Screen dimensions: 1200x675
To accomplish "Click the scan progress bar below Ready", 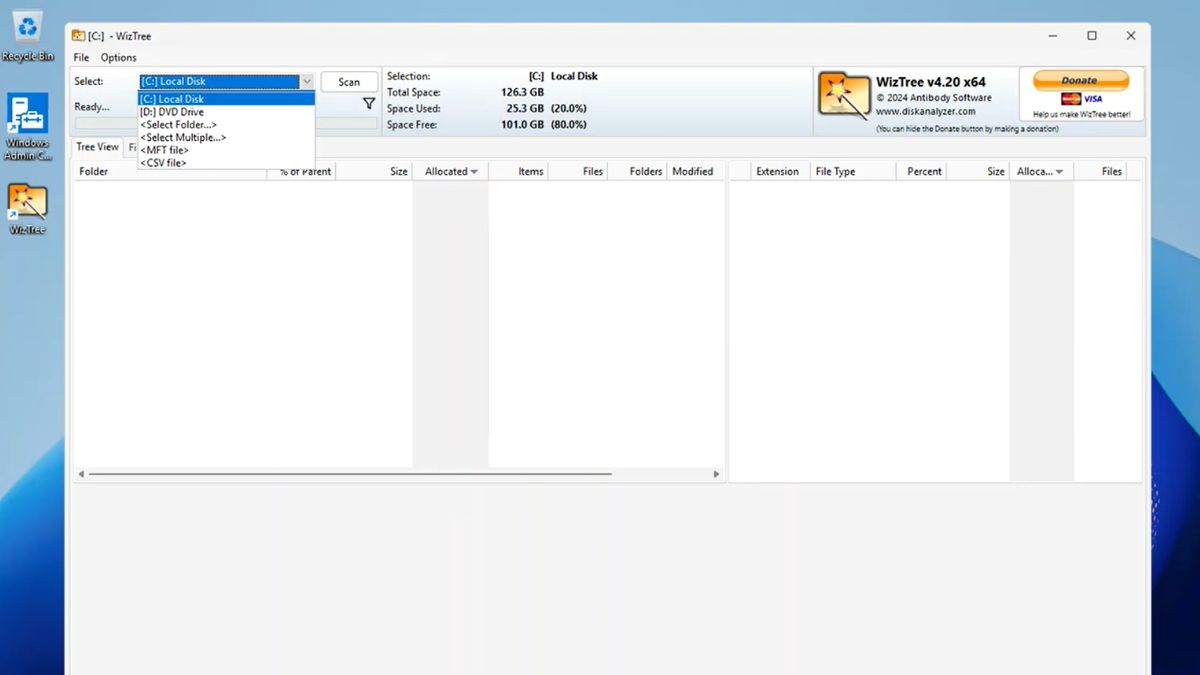I will point(226,123).
